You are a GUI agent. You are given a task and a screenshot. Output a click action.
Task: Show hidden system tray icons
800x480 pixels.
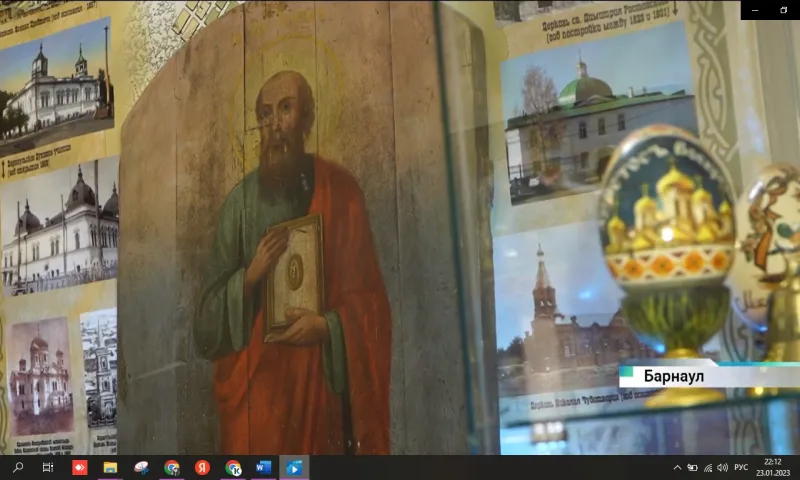(678, 467)
